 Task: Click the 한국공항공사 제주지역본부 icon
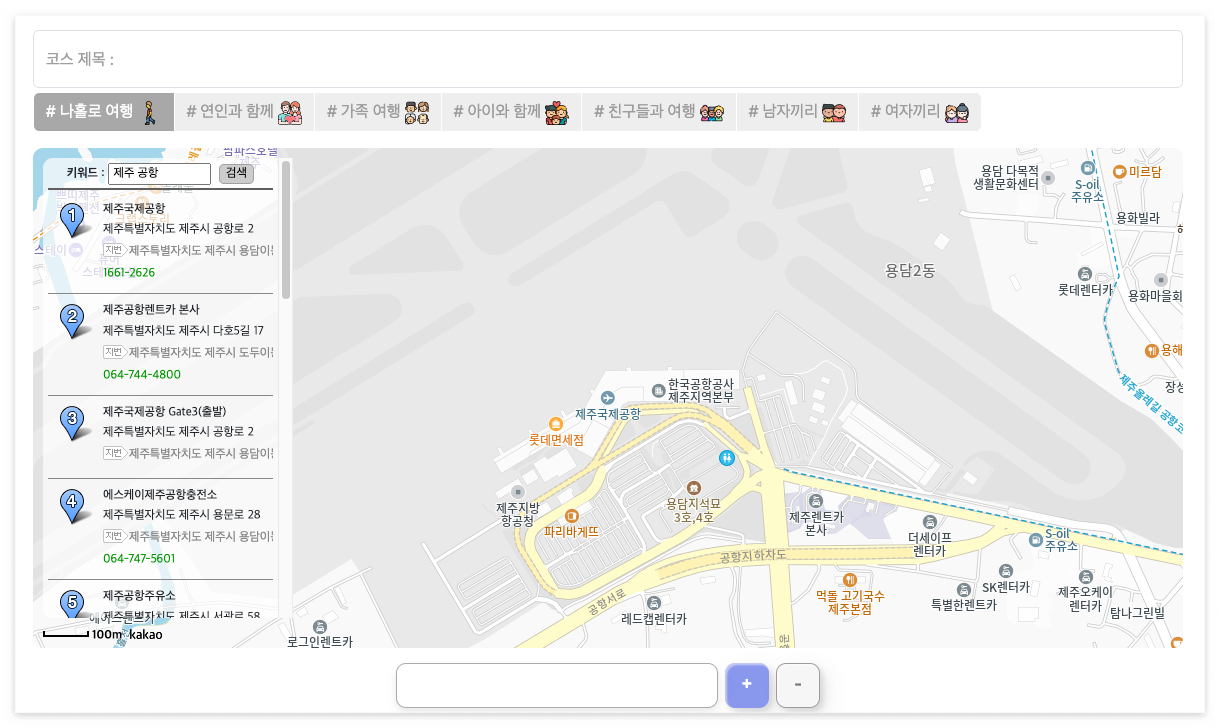click(658, 390)
